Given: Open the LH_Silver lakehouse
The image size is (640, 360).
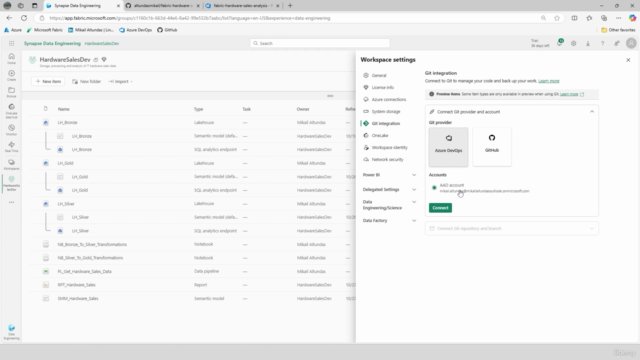Looking at the screenshot, I should 66,204.
